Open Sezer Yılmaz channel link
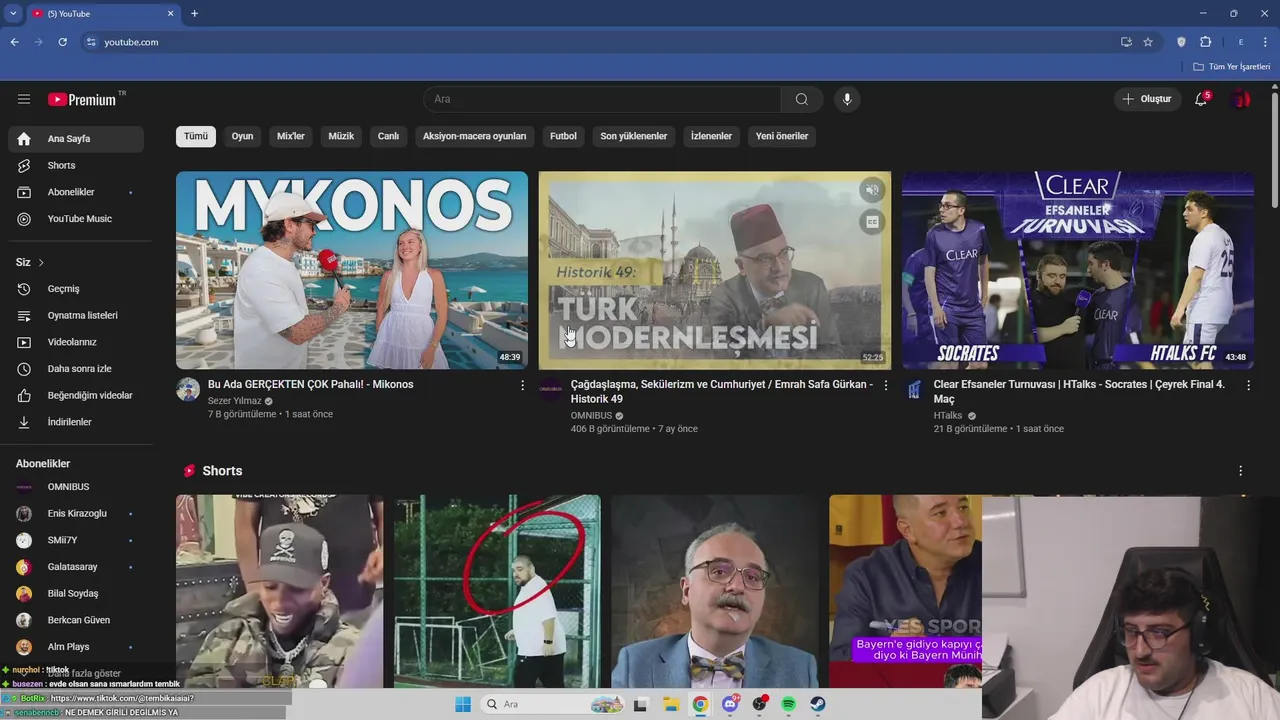Viewport: 1280px width, 720px height. point(234,401)
